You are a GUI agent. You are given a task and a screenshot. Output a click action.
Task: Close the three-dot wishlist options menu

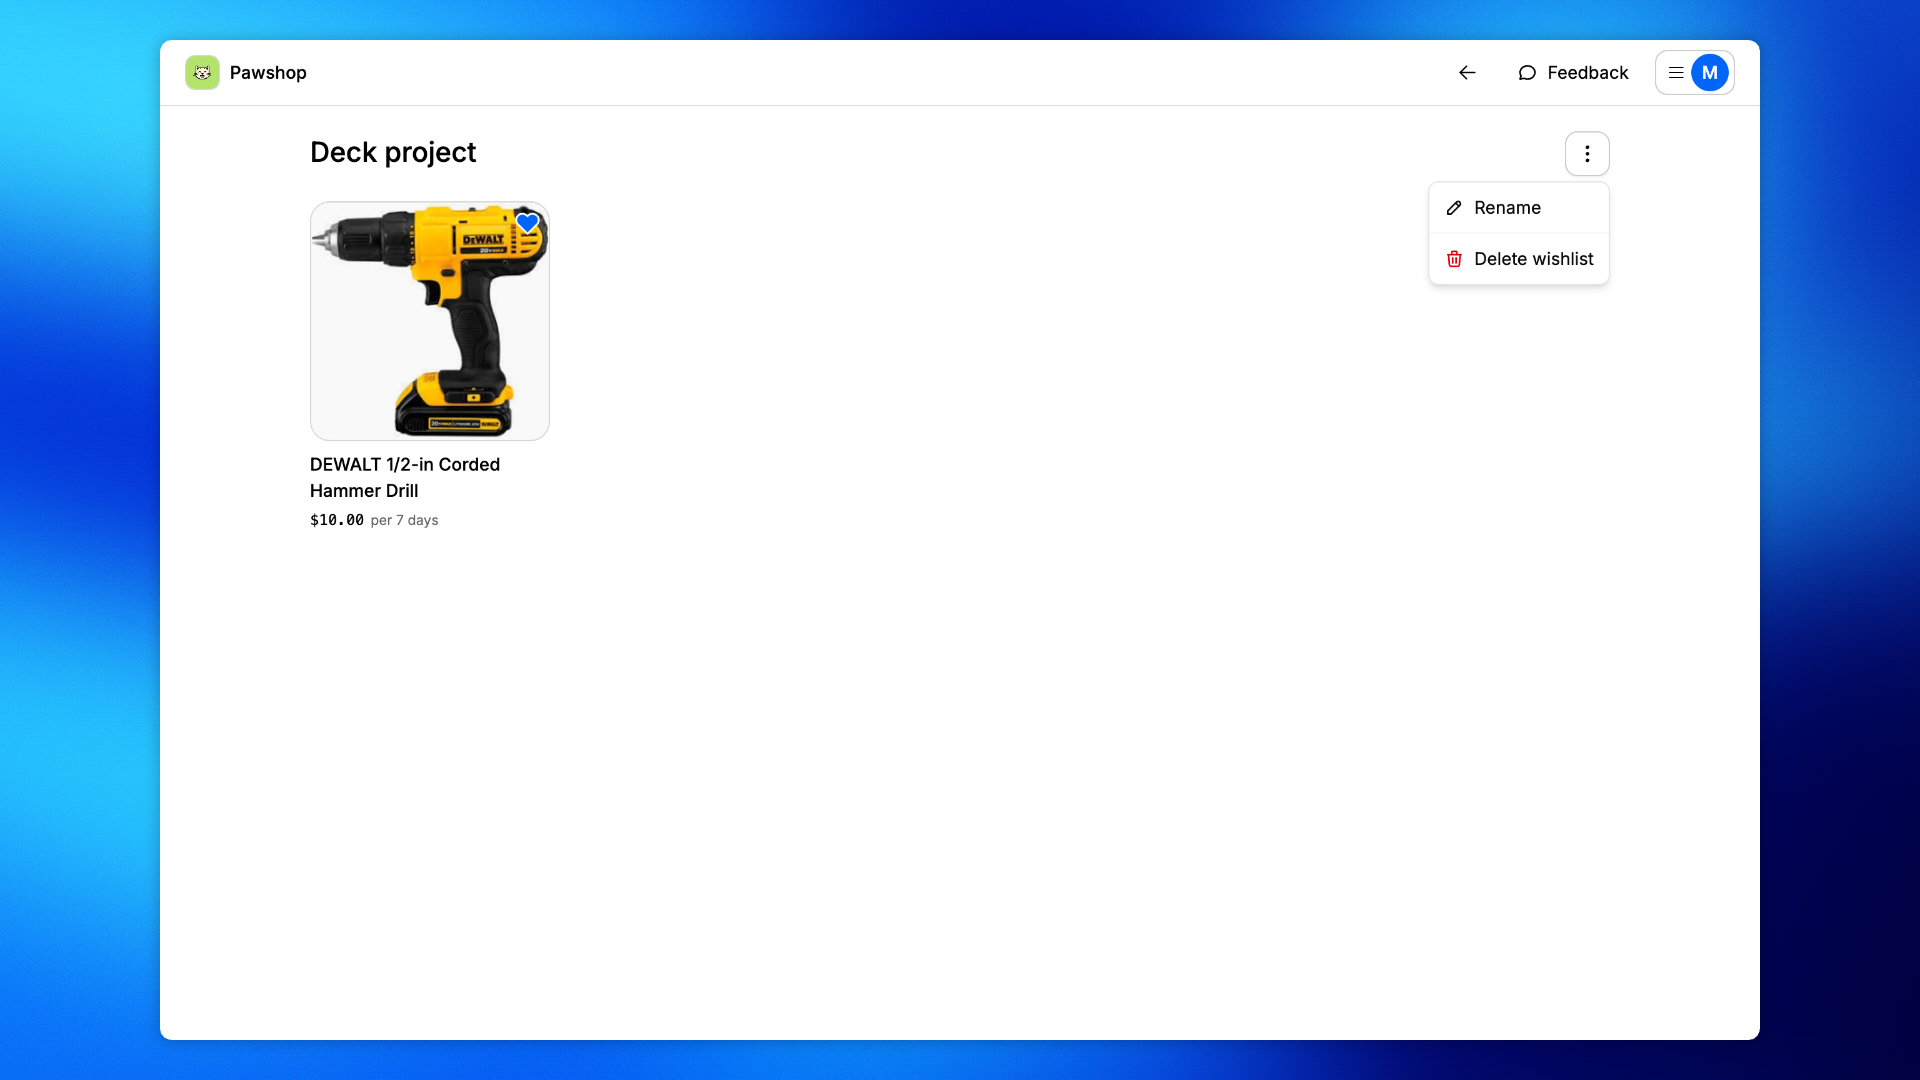tap(1587, 154)
